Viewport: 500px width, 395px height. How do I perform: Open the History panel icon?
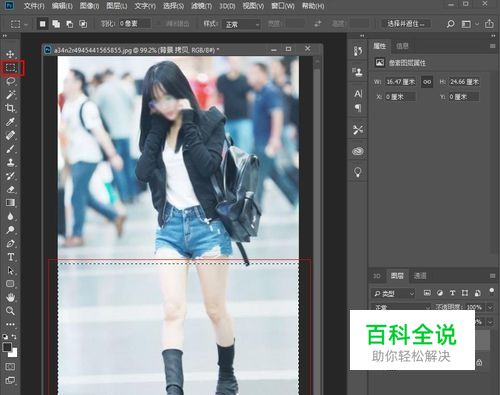[358, 51]
